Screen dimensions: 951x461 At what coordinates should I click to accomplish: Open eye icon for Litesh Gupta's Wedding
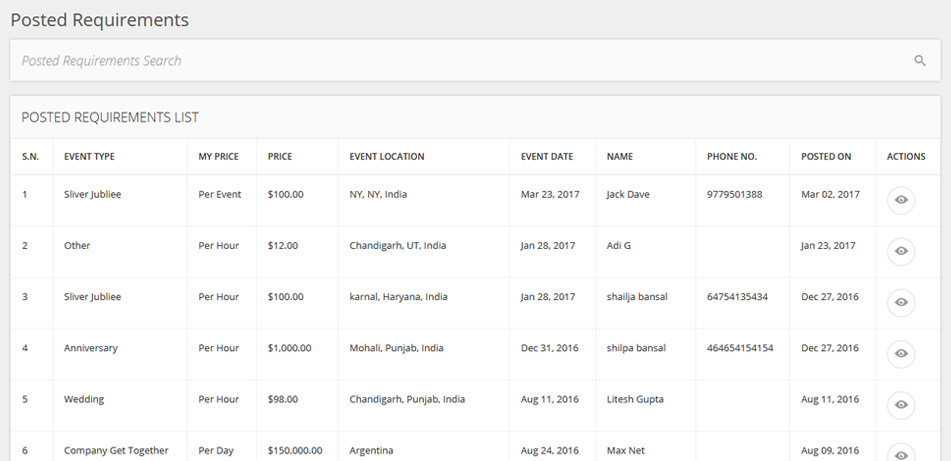coord(901,404)
